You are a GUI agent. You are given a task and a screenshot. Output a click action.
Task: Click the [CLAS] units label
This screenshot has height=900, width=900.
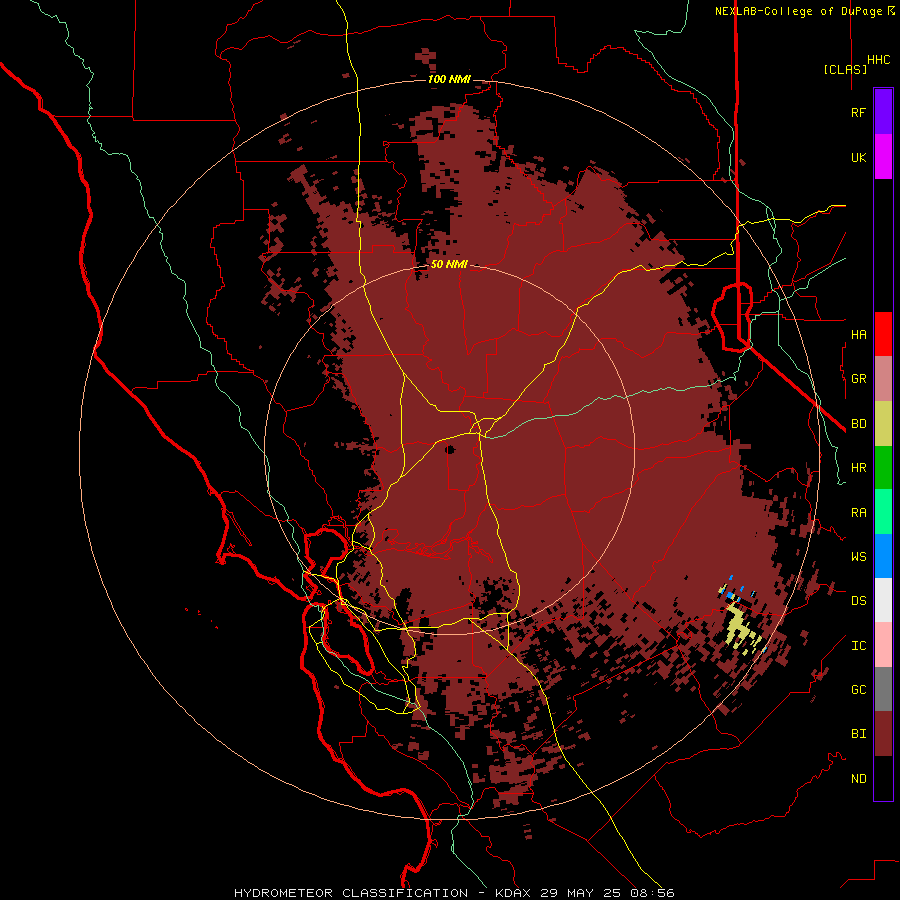[x=845, y=69]
